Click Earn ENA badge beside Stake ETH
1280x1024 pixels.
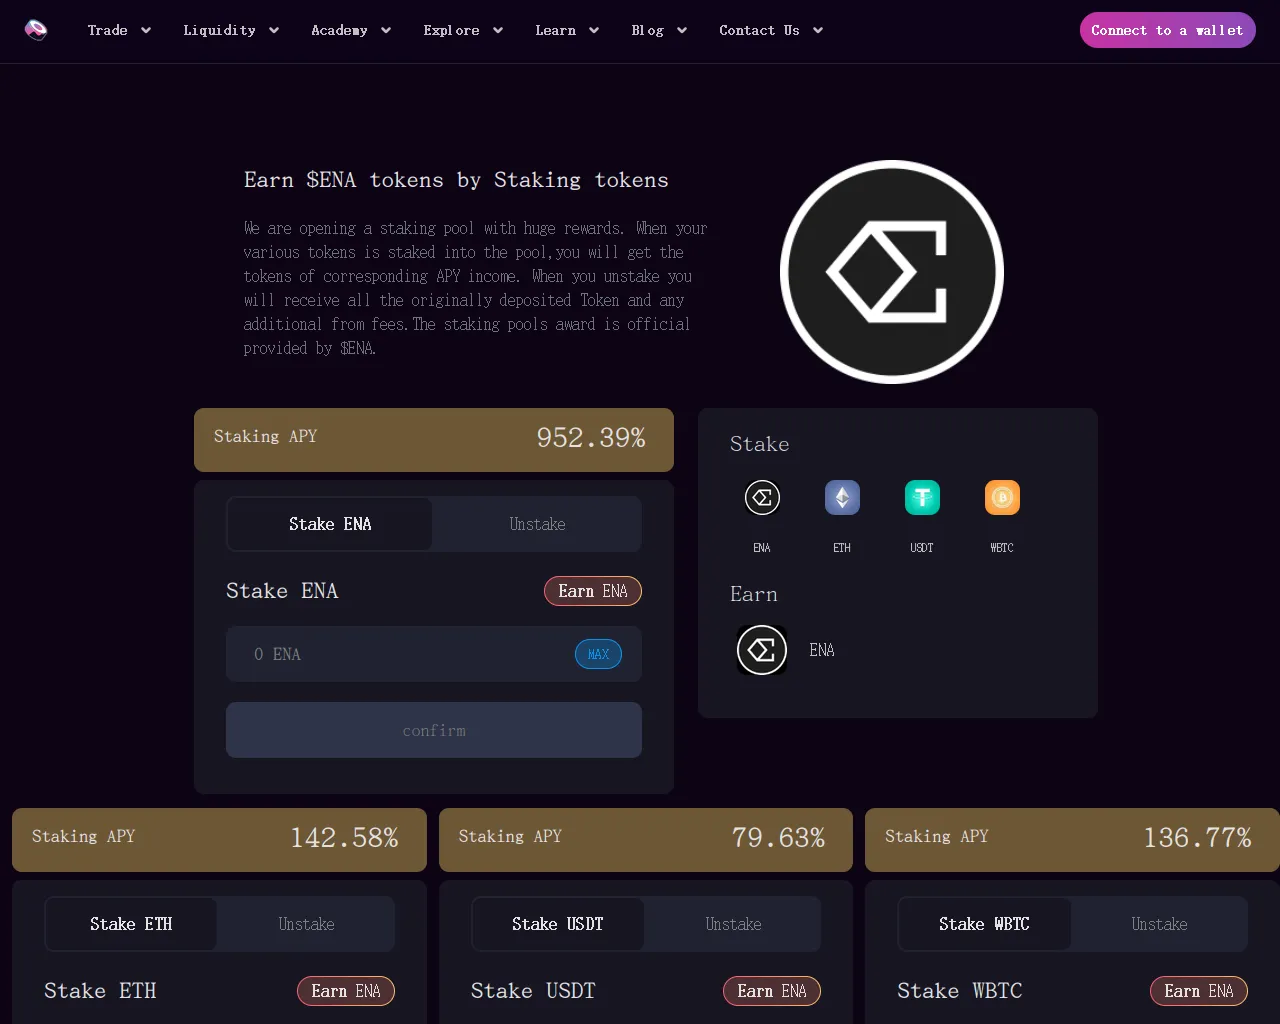(x=346, y=991)
